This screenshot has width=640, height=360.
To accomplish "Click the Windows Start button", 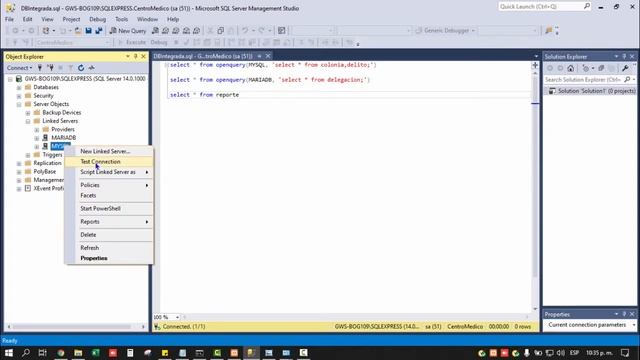I will (x=9, y=353).
